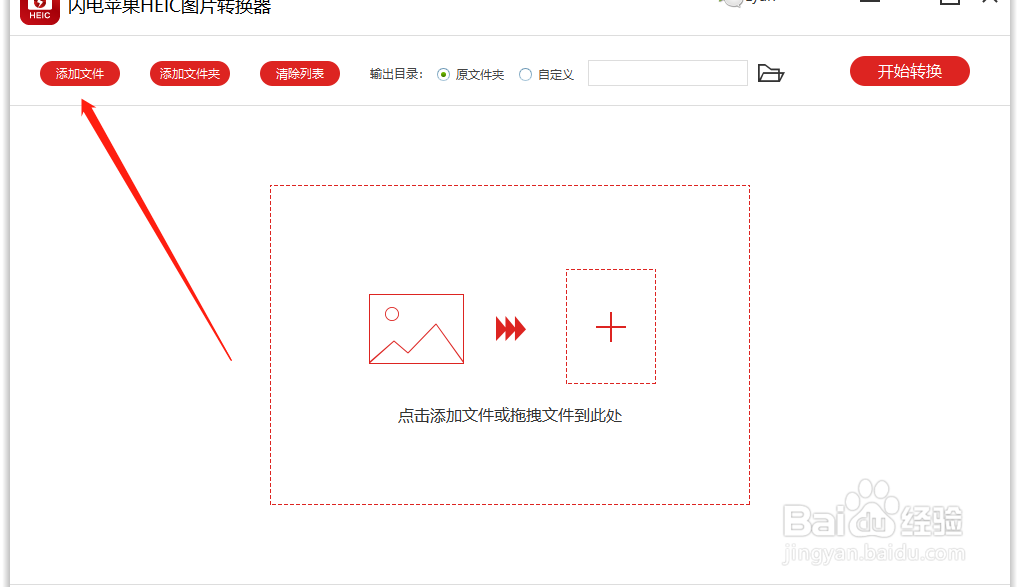Start conversion with 开始转换
1020x588 pixels.
pos(909,71)
